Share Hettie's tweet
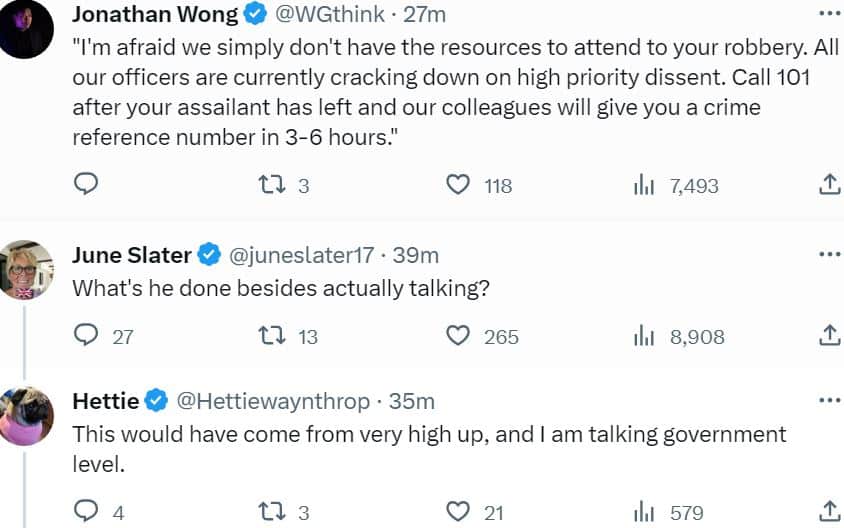This screenshot has width=844, height=528. tap(829, 511)
